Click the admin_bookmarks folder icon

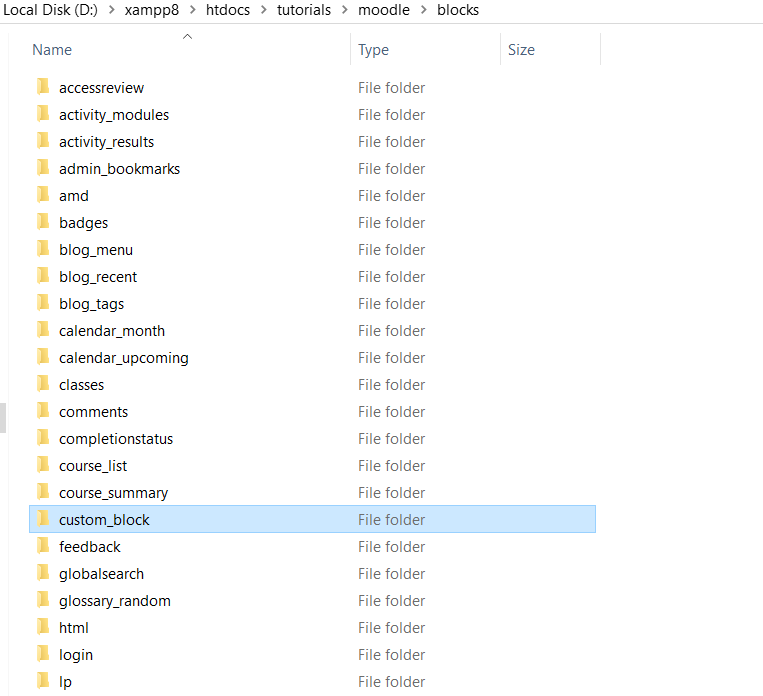43,167
